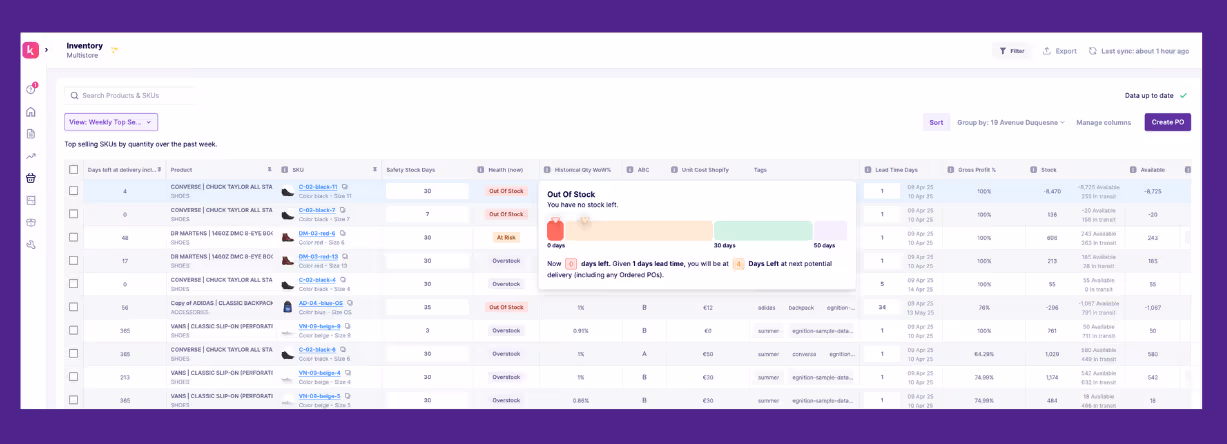This screenshot has height=444, width=1227.
Task: Click the sort arrows on Product column header
Action: pyautogui.click(x=269, y=169)
